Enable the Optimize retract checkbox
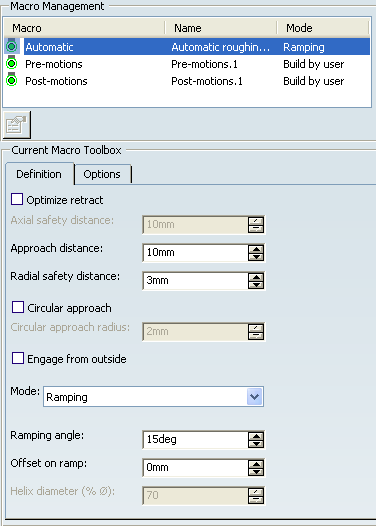 click(17, 199)
